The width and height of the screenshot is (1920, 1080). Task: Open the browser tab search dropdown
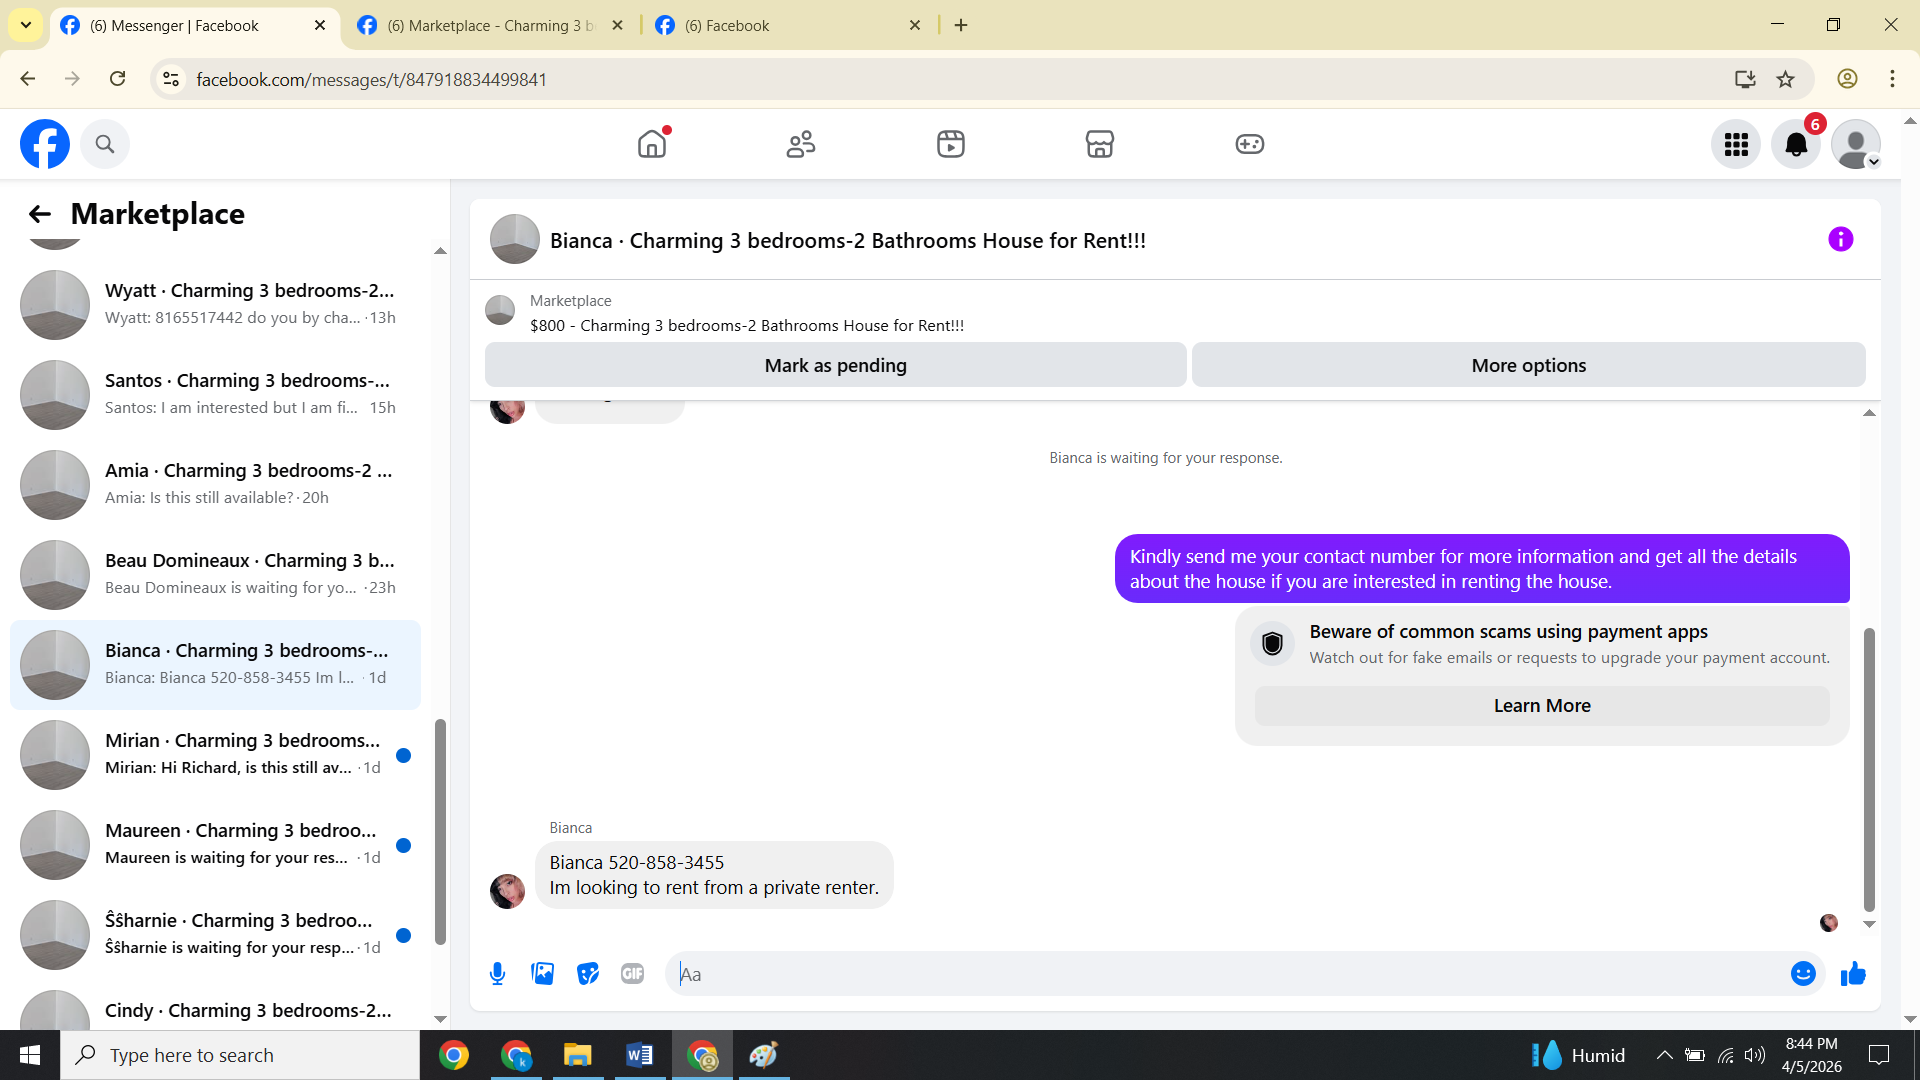click(x=26, y=25)
